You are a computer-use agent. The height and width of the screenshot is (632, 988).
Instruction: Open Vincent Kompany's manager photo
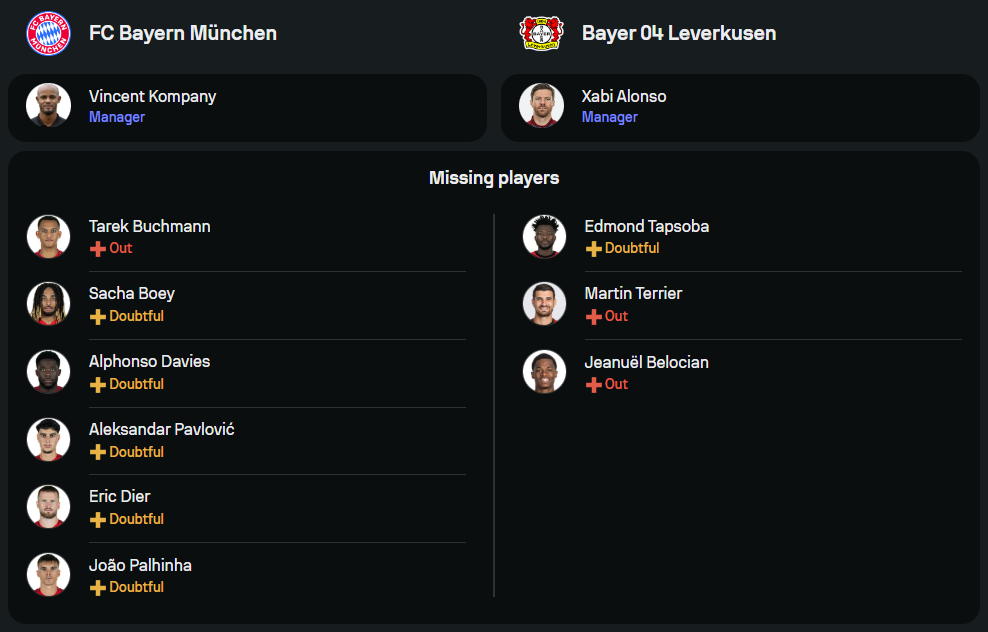click(48, 105)
